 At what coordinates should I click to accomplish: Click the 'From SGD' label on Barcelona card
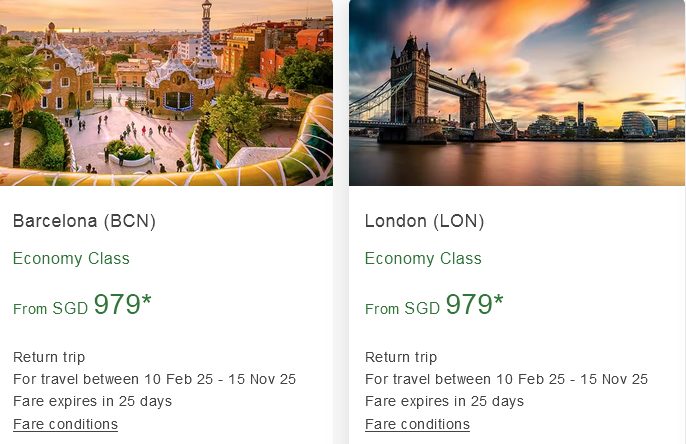click(x=50, y=309)
